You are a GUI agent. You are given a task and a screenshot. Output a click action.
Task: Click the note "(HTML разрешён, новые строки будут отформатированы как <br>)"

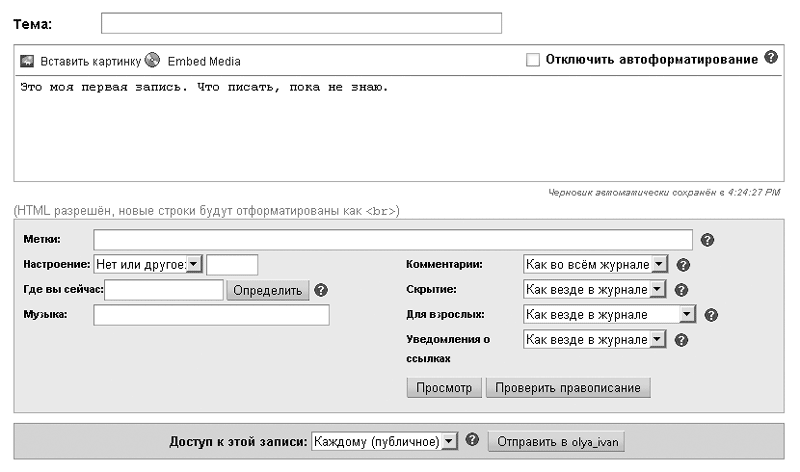point(207,210)
